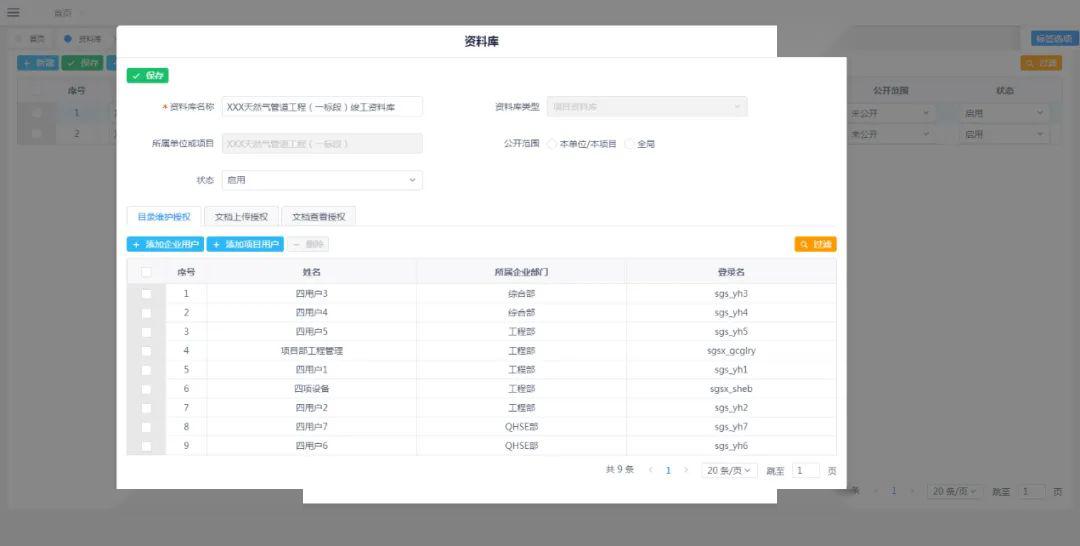Click the 添加企业用户 button
The width and height of the screenshot is (1080, 546).
[x=165, y=244]
